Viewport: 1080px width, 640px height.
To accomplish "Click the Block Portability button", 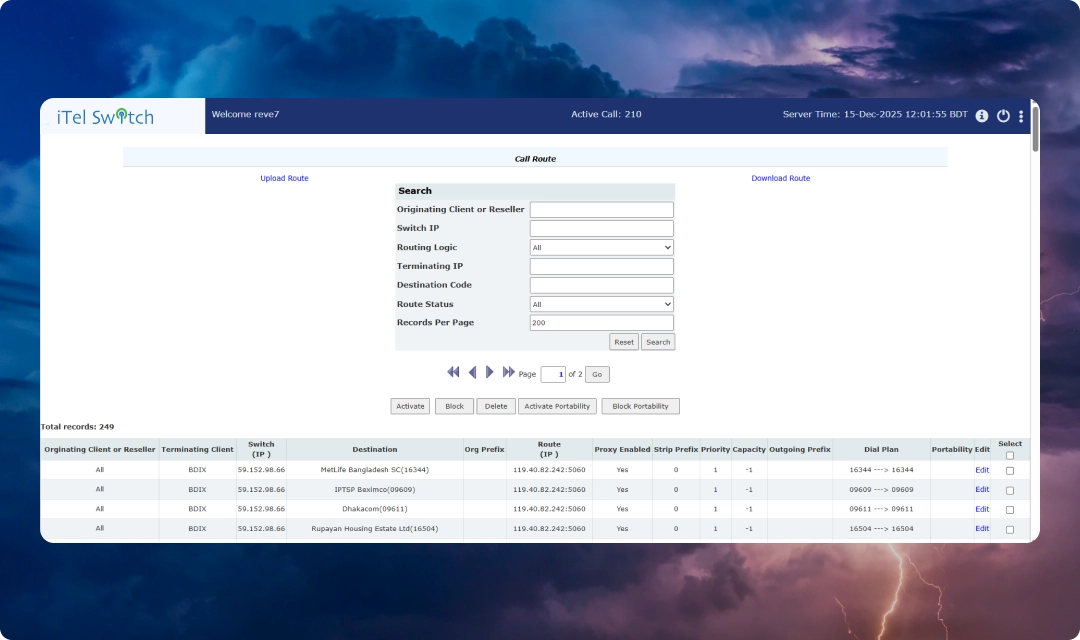I will click(640, 406).
